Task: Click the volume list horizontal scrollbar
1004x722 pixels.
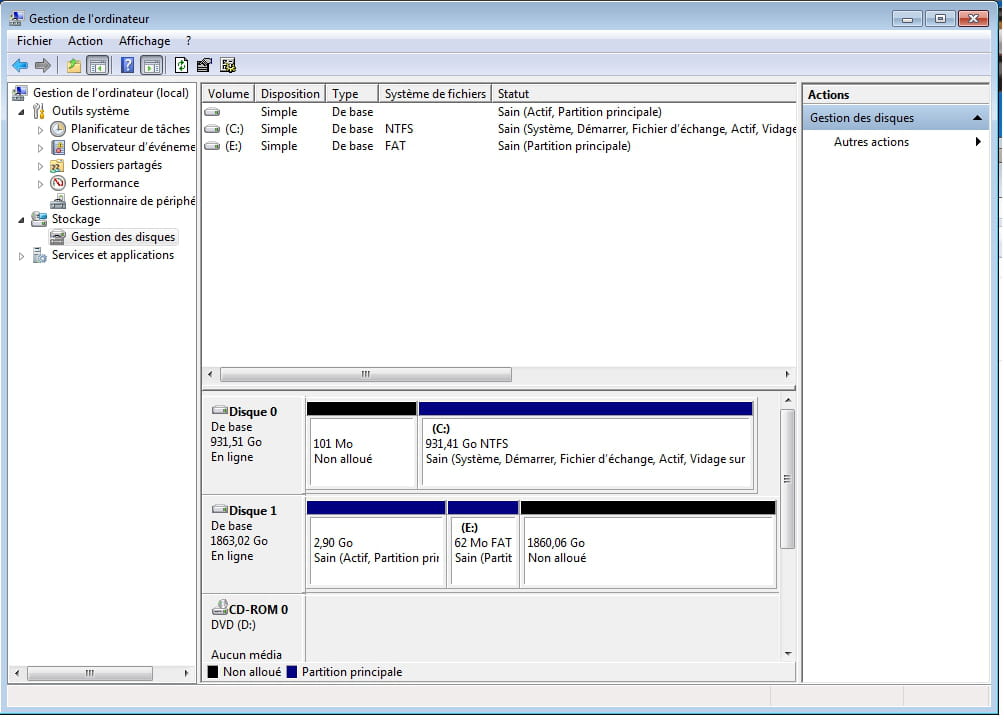Action: click(x=365, y=375)
